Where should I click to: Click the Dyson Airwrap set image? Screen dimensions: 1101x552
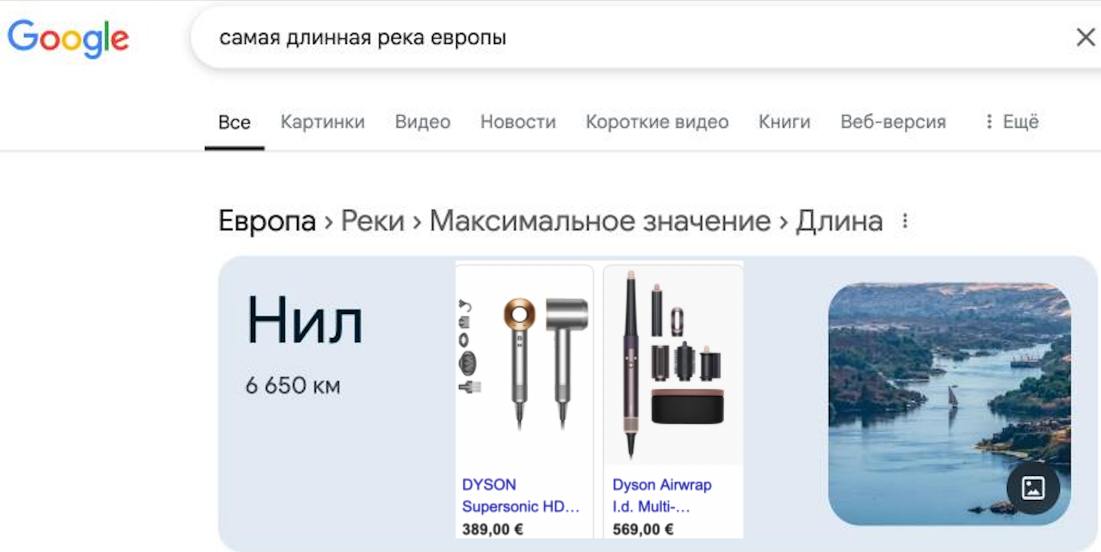673,364
